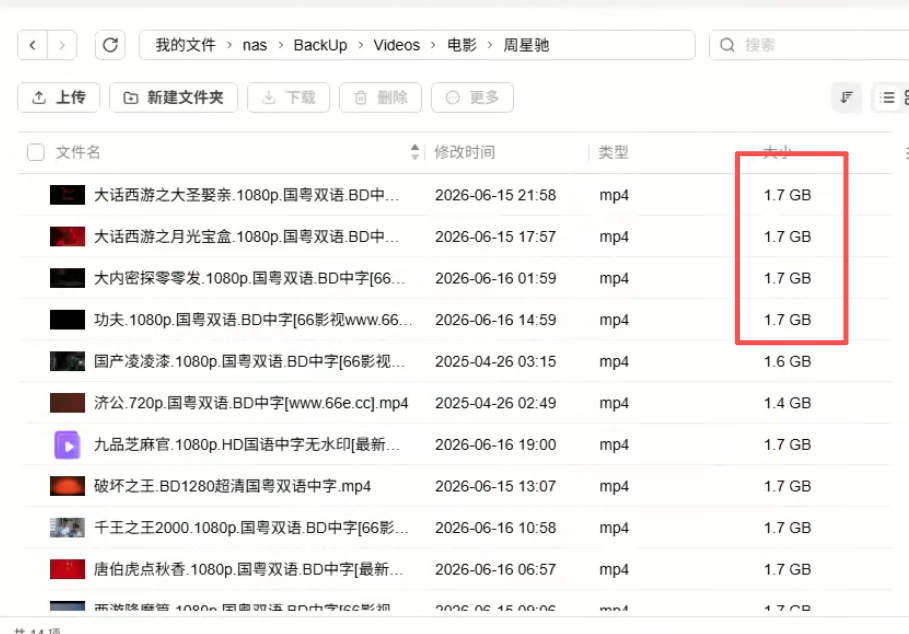Open thumbnail of 唐伯虎点秋香 video
Image resolution: width=909 pixels, height=634 pixels.
pos(67,569)
